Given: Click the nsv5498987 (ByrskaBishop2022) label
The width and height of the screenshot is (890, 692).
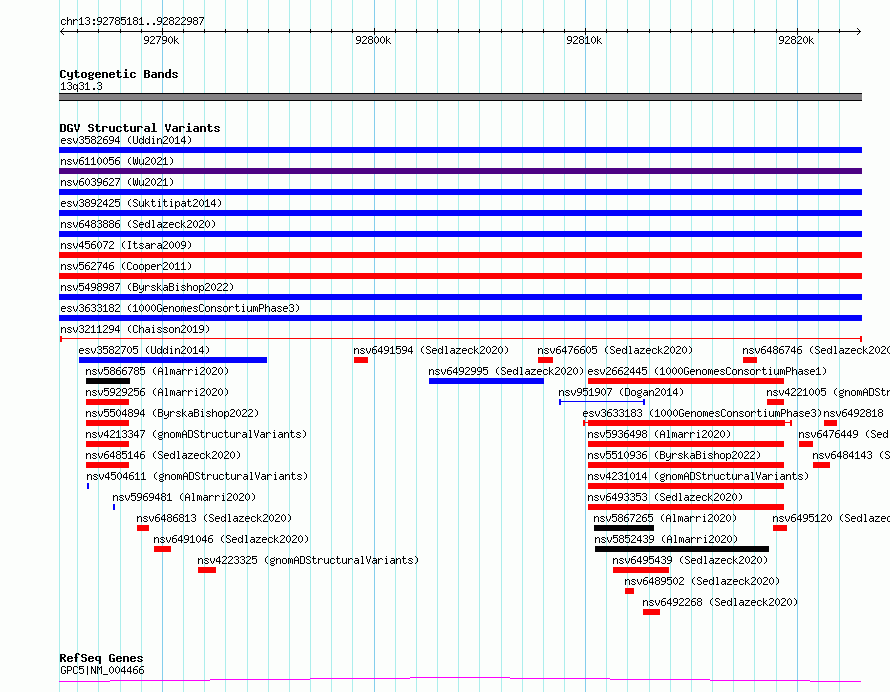Looking at the screenshot, I should (147, 287).
